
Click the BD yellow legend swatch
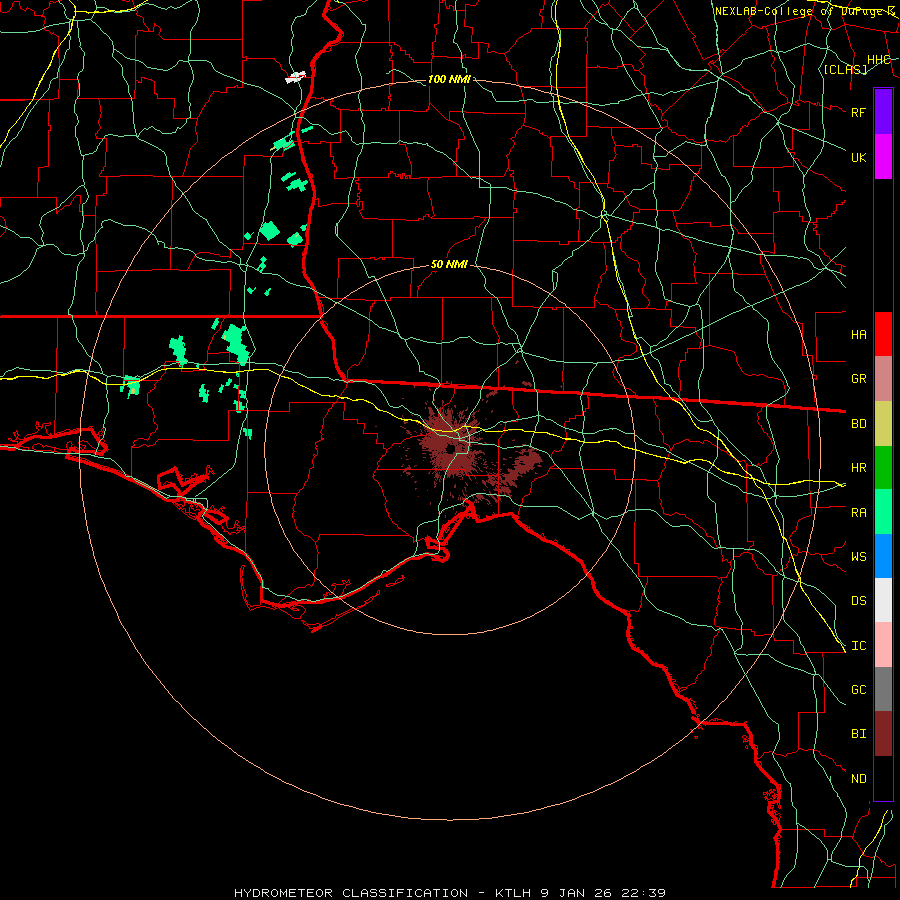pos(883,424)
